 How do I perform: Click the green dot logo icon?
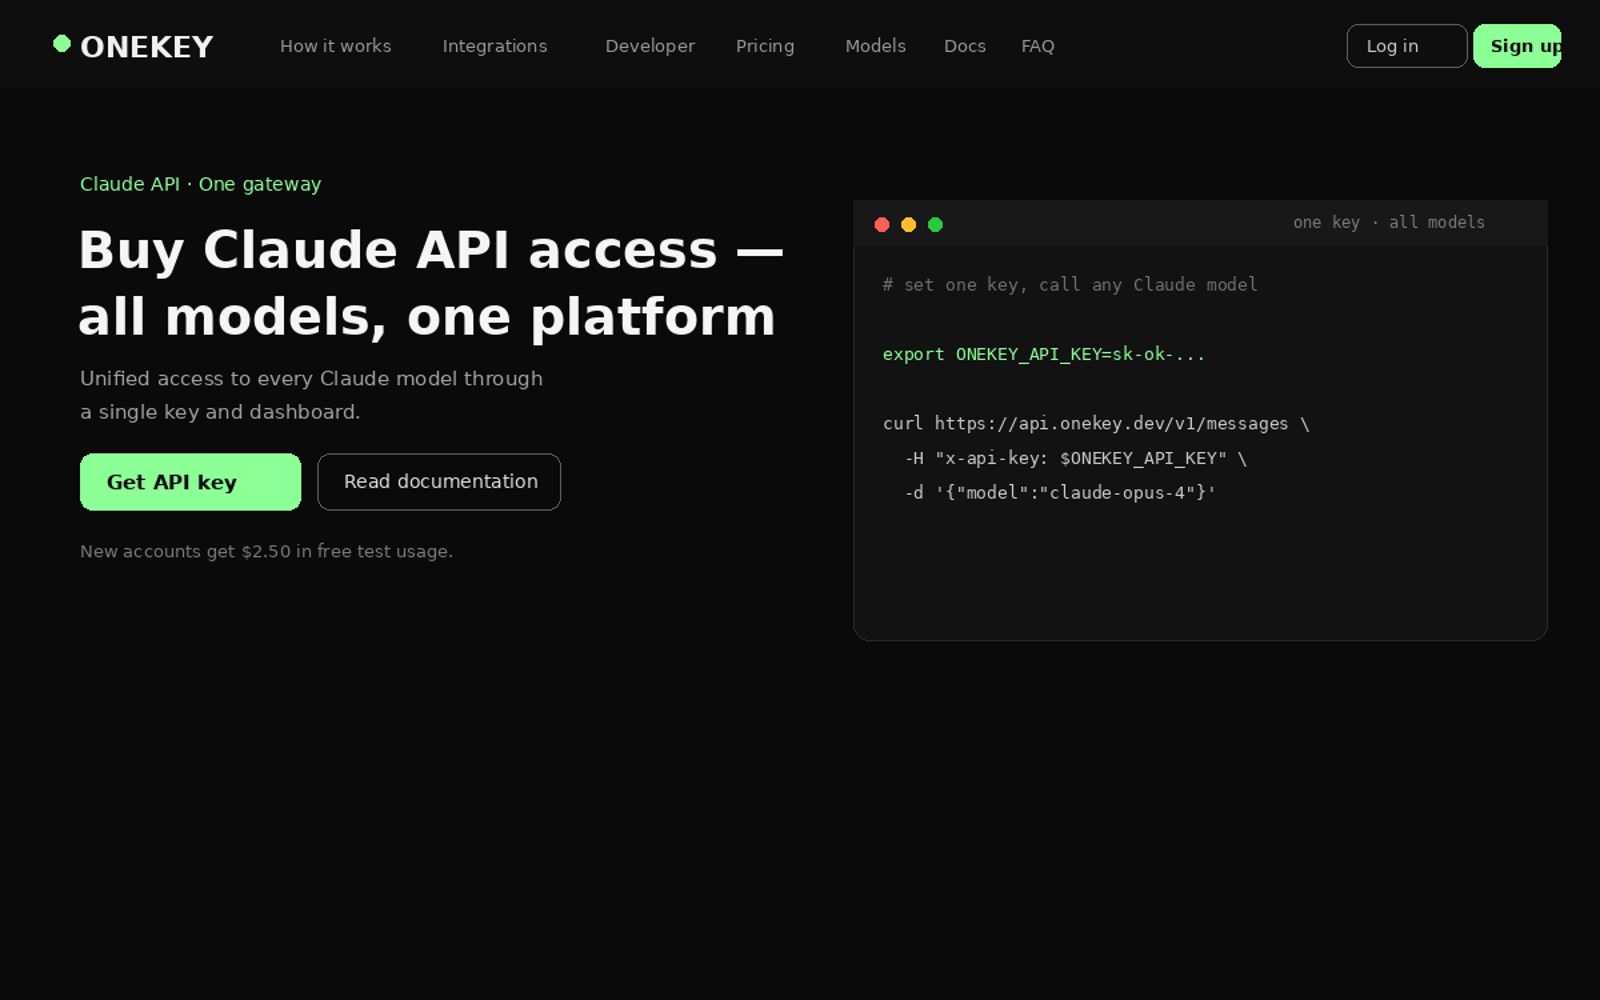[x=62, y=43]
